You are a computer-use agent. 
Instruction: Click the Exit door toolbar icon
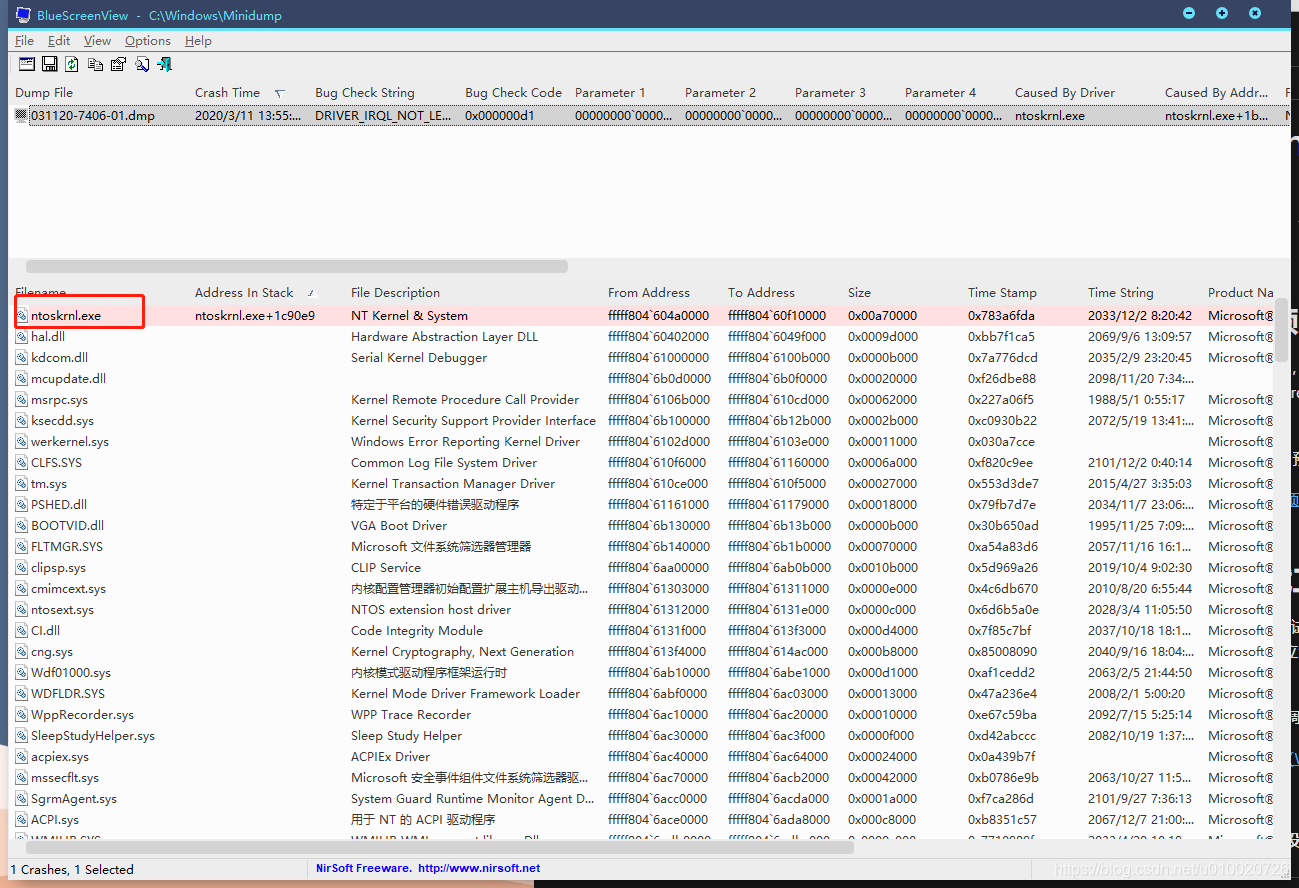click(165, 64)
